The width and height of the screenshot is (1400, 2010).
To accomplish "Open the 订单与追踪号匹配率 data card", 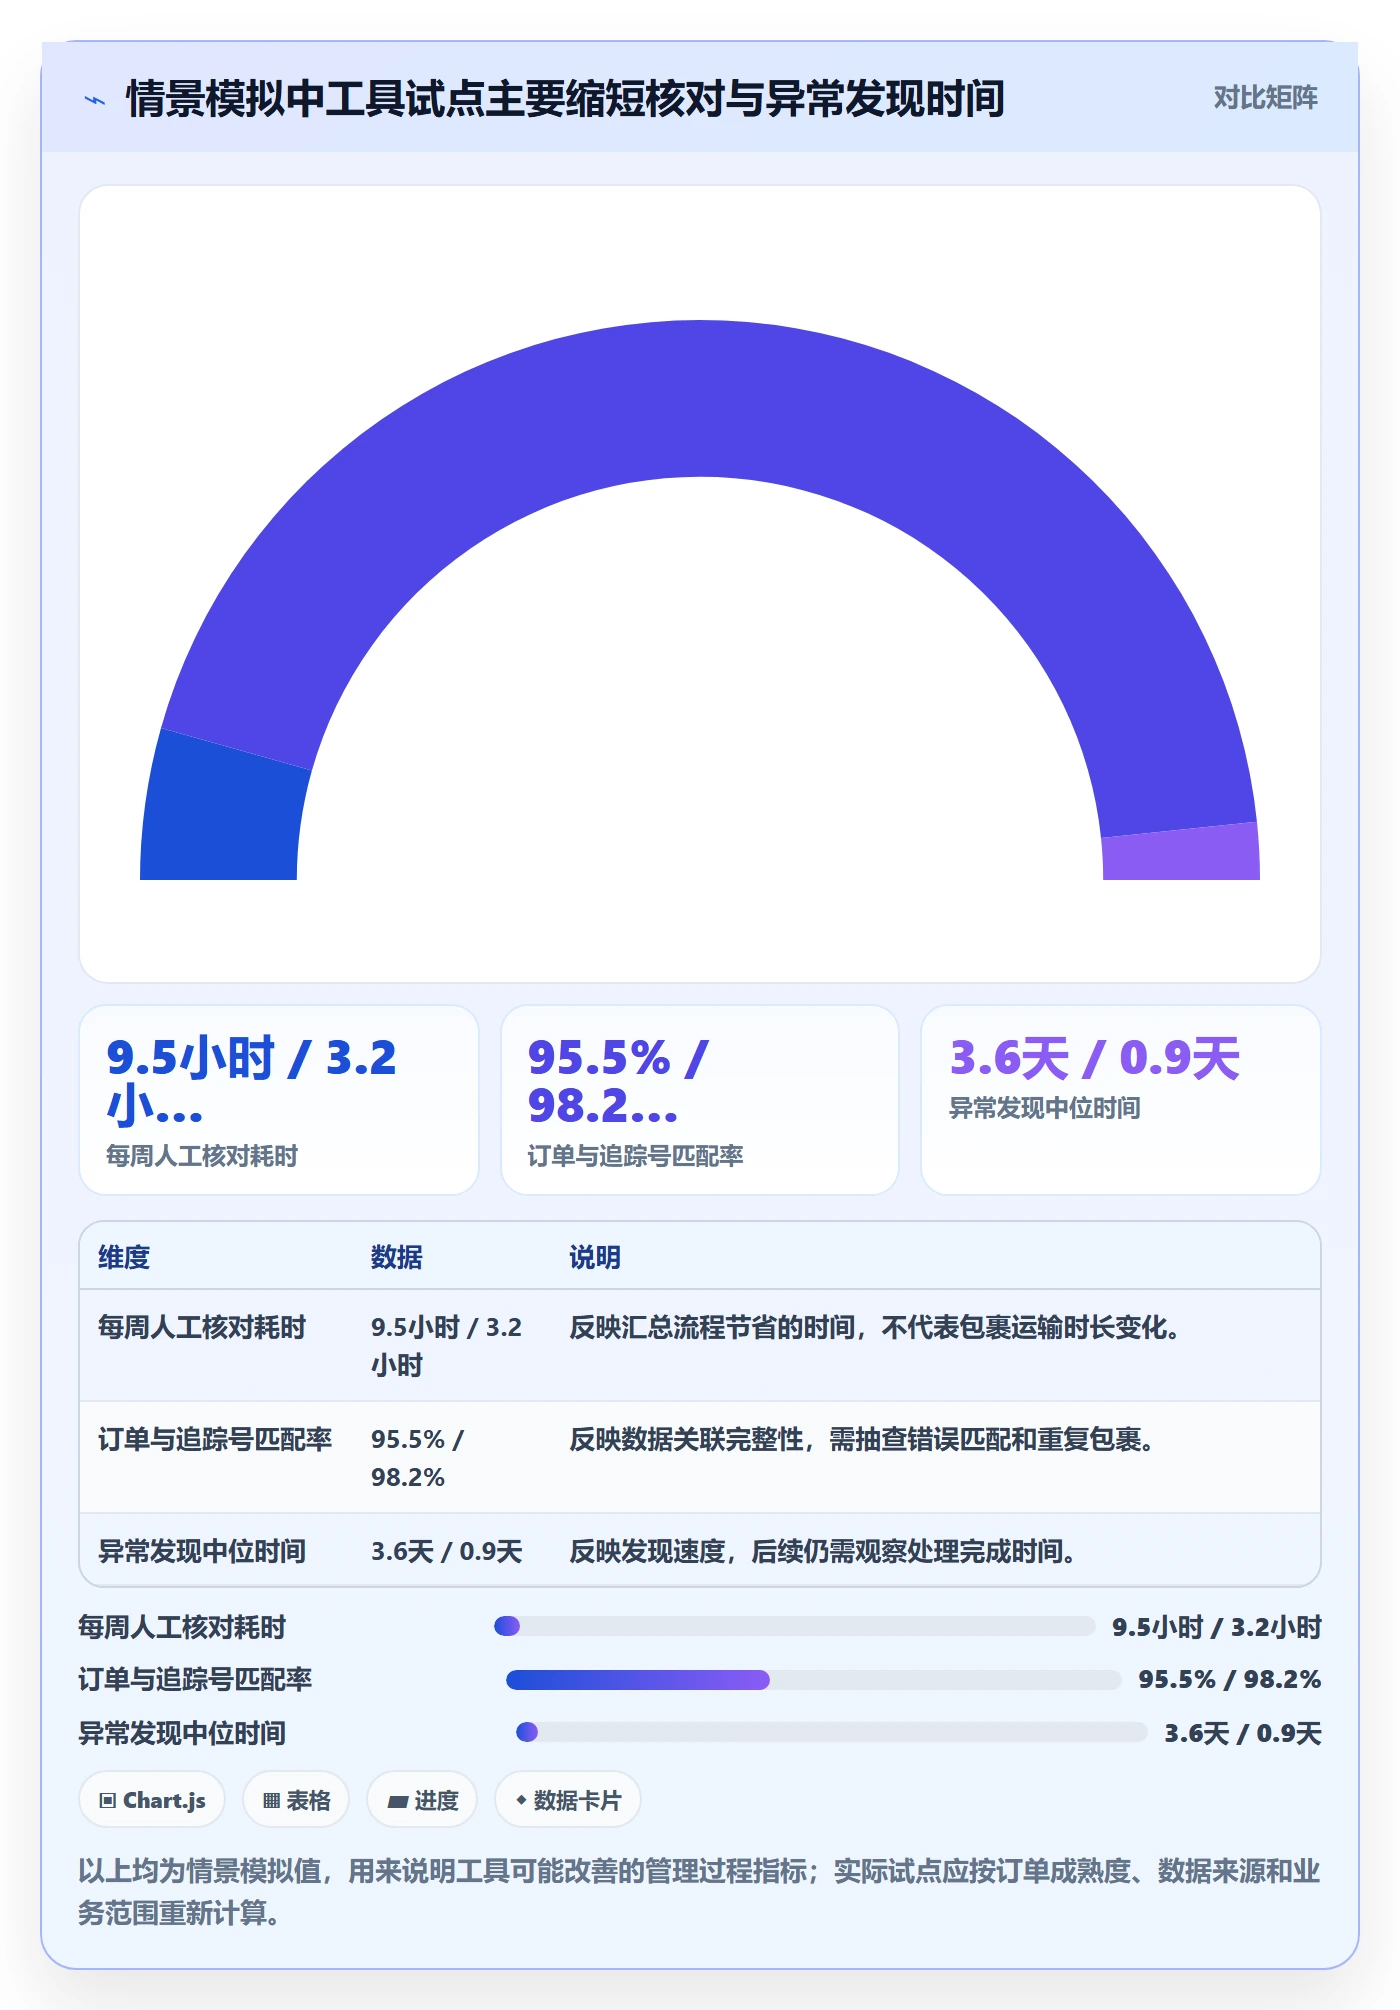I will (x=700, y=1100).
